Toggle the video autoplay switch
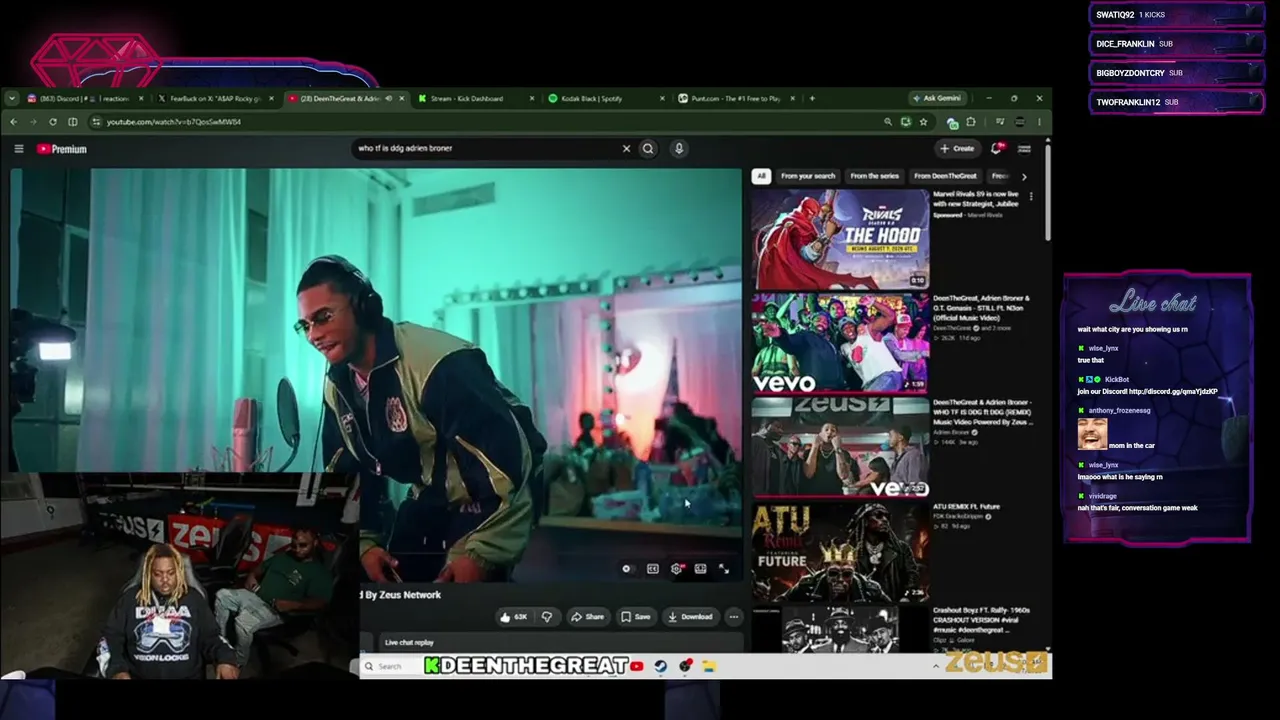 tap(627, 569)
